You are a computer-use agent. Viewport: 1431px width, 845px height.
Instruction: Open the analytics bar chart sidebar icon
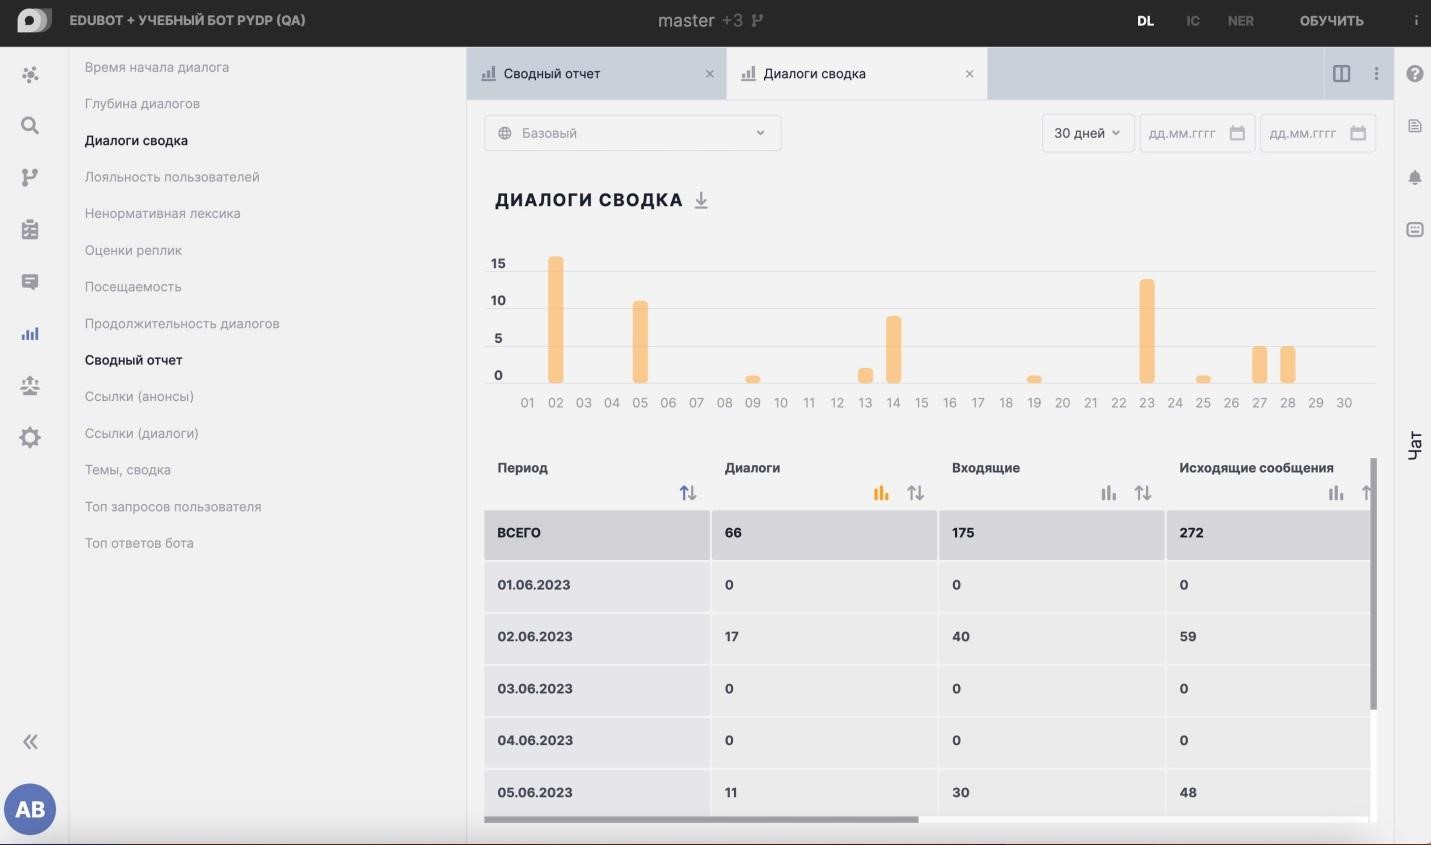(x=30, y=334)
